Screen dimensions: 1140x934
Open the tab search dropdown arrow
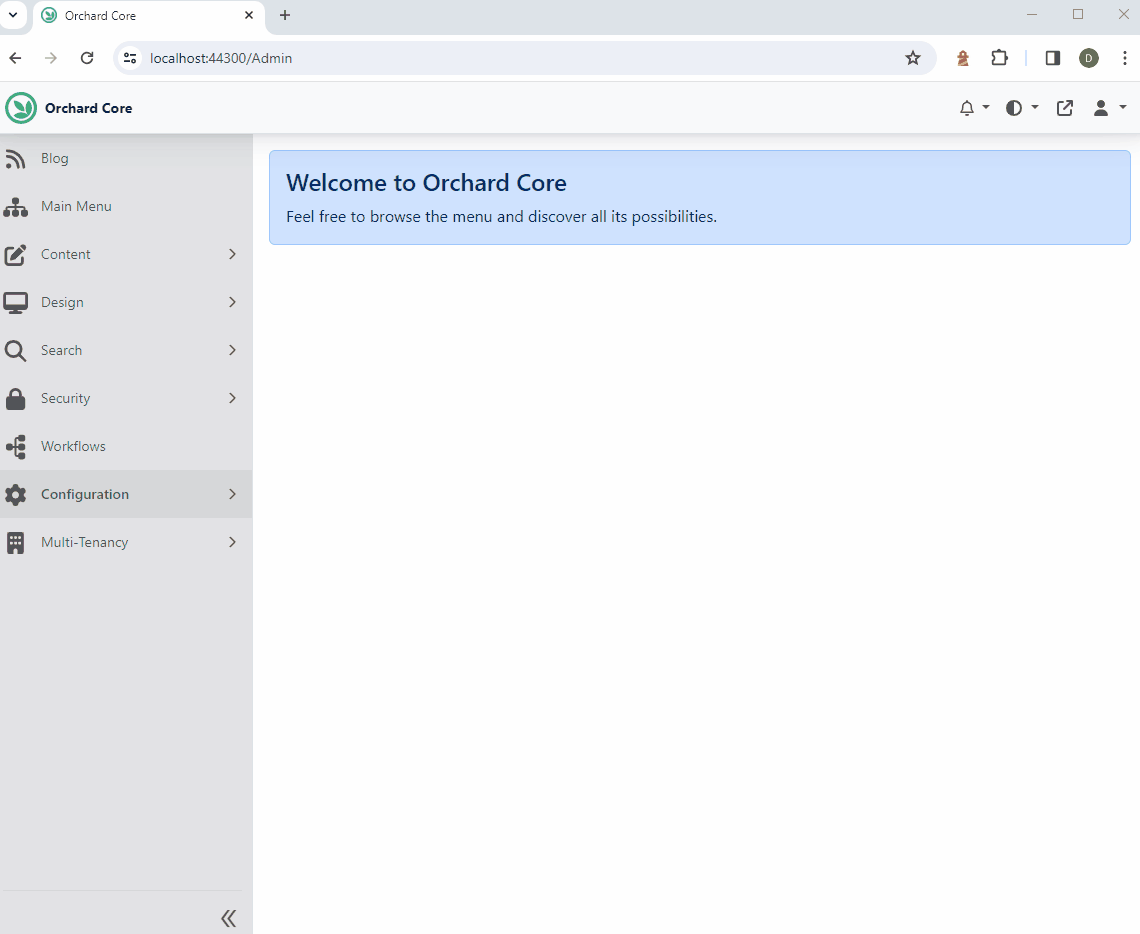tap(13, 15)
